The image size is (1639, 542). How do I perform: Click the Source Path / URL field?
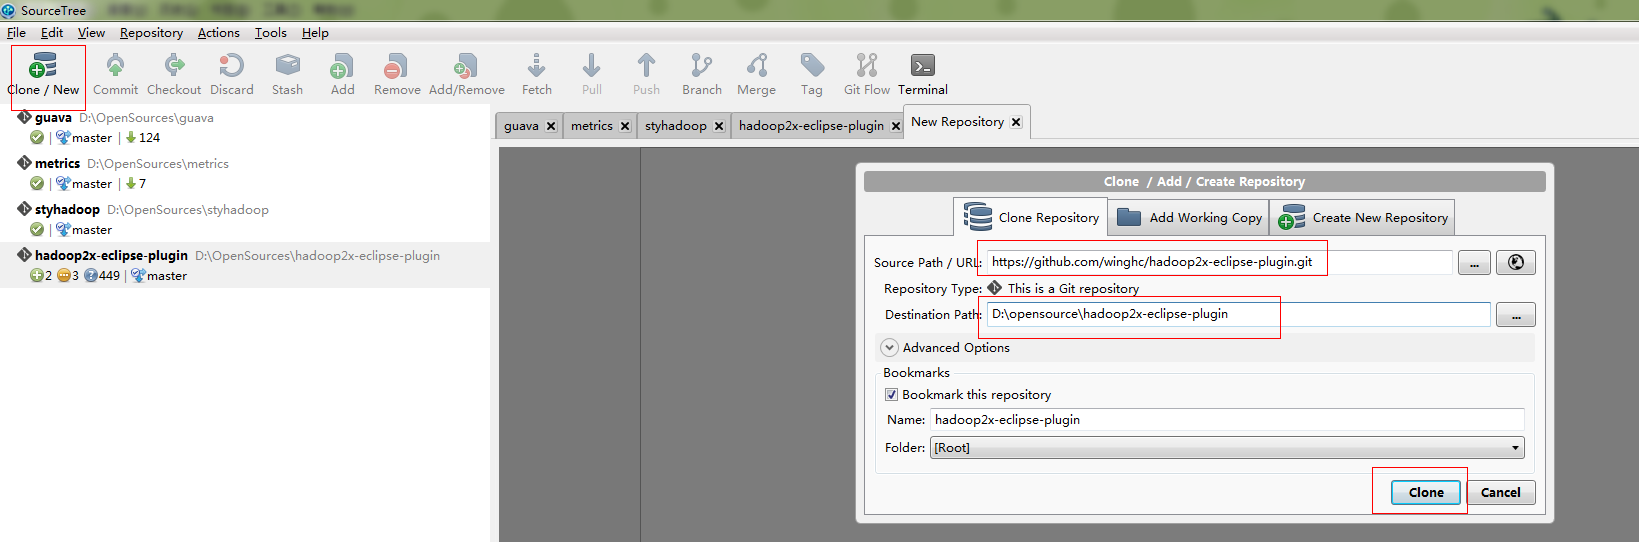(1219, 262)
